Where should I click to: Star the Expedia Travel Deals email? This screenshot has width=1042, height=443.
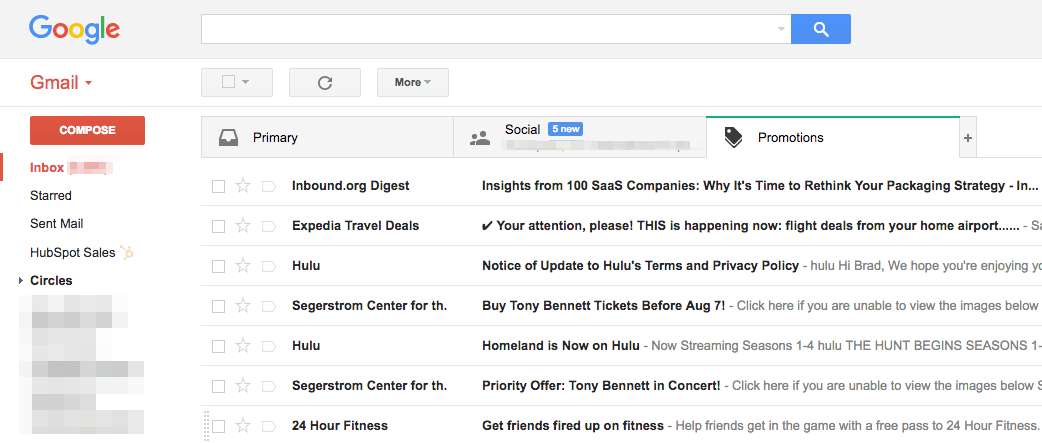[243, 226]
